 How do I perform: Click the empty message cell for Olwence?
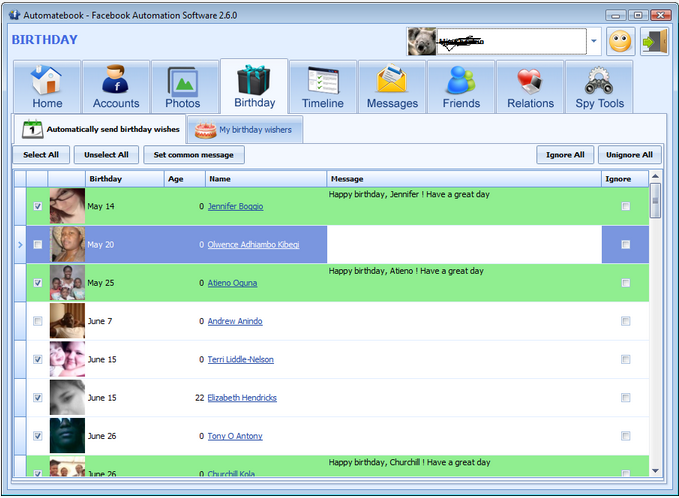point(464,245)
